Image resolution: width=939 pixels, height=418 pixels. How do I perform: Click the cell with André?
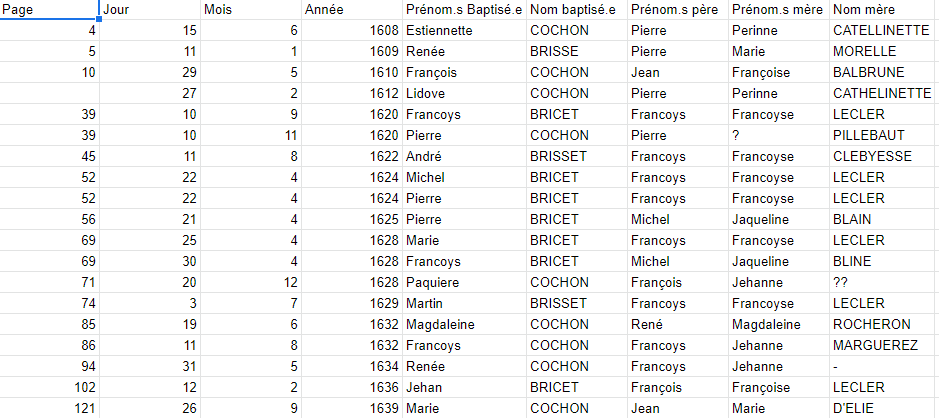tap(463, 156)
